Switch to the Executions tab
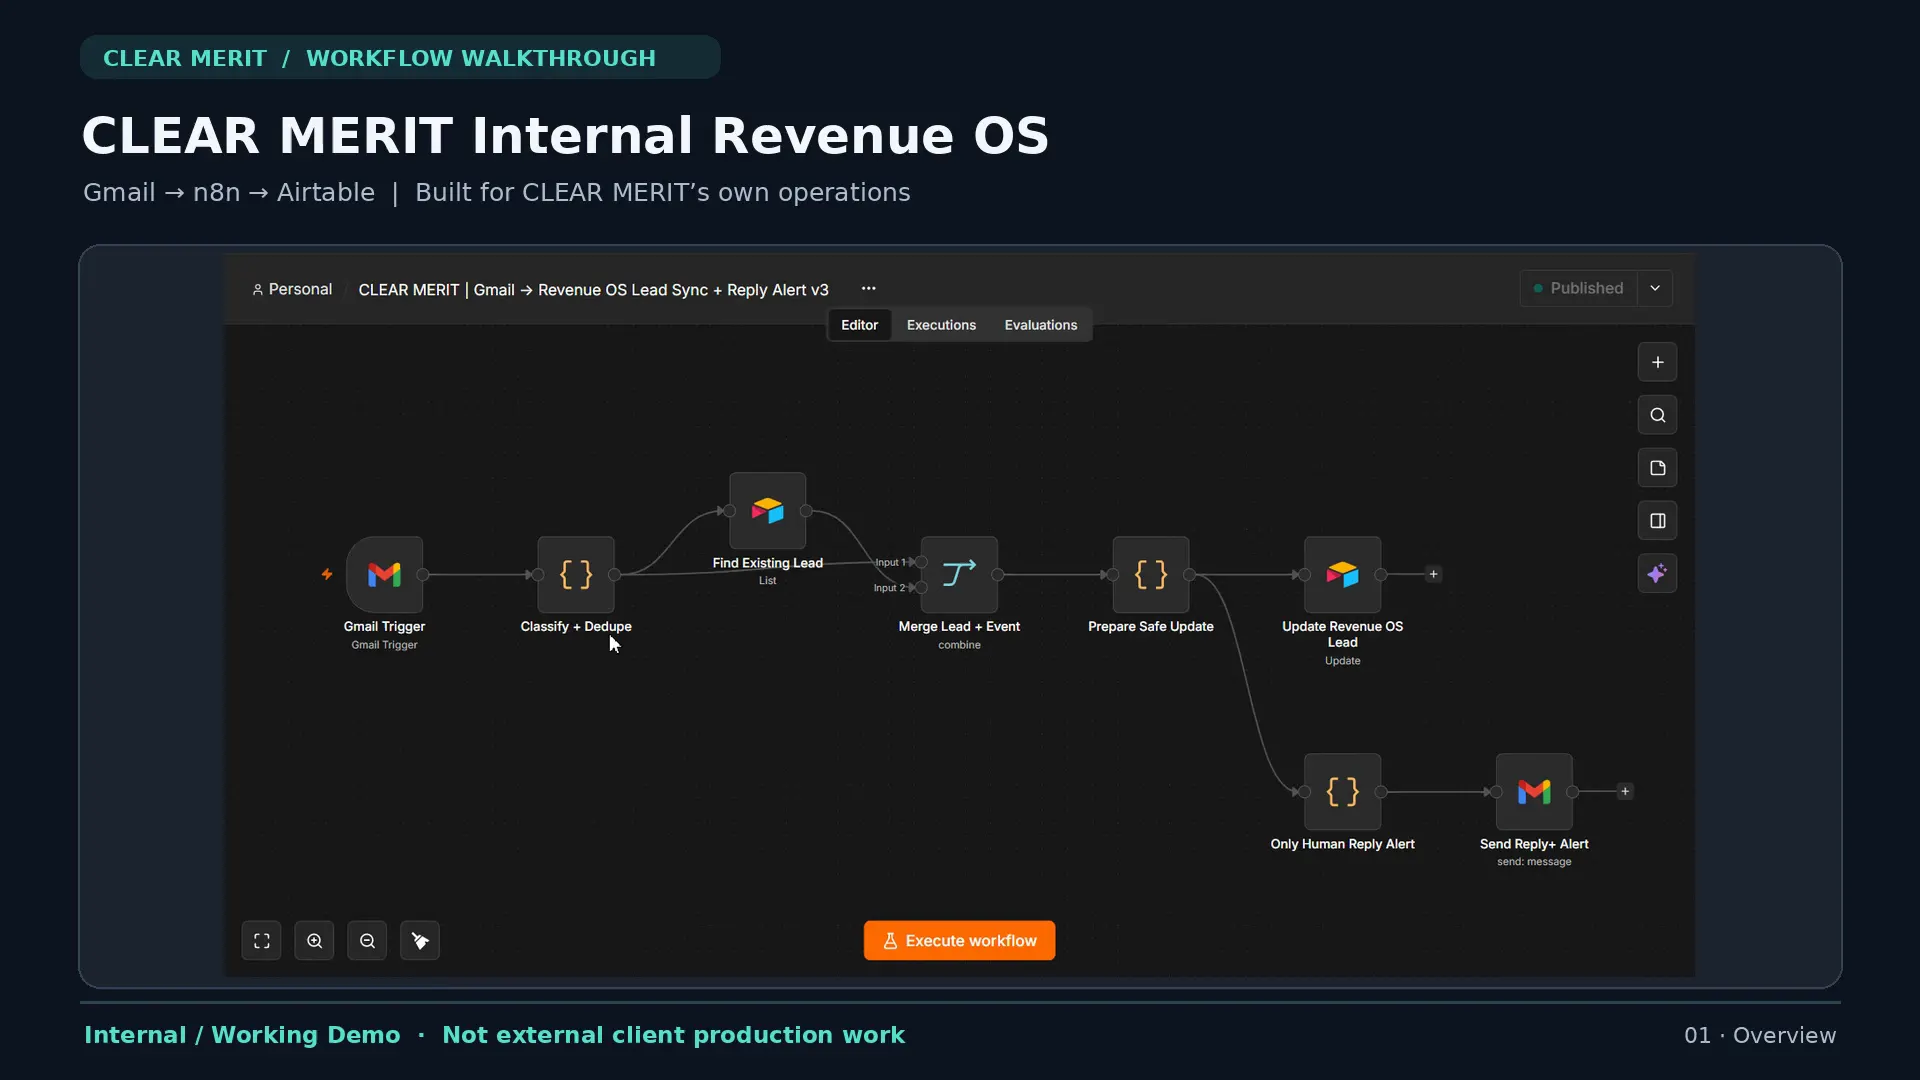This screenshot has width=1920, height=1080. (x=941, y=325)
